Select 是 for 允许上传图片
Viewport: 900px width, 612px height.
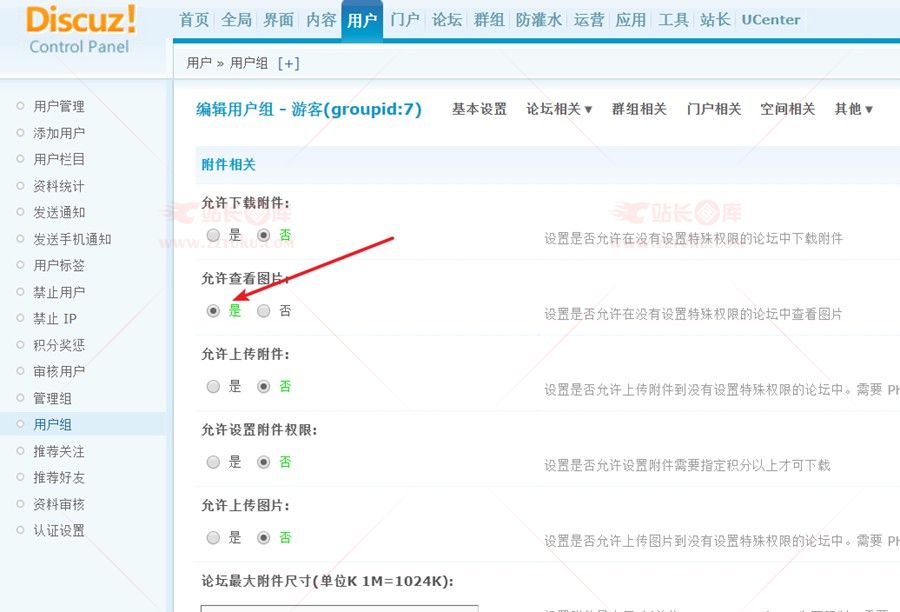[x=213, y=538]
